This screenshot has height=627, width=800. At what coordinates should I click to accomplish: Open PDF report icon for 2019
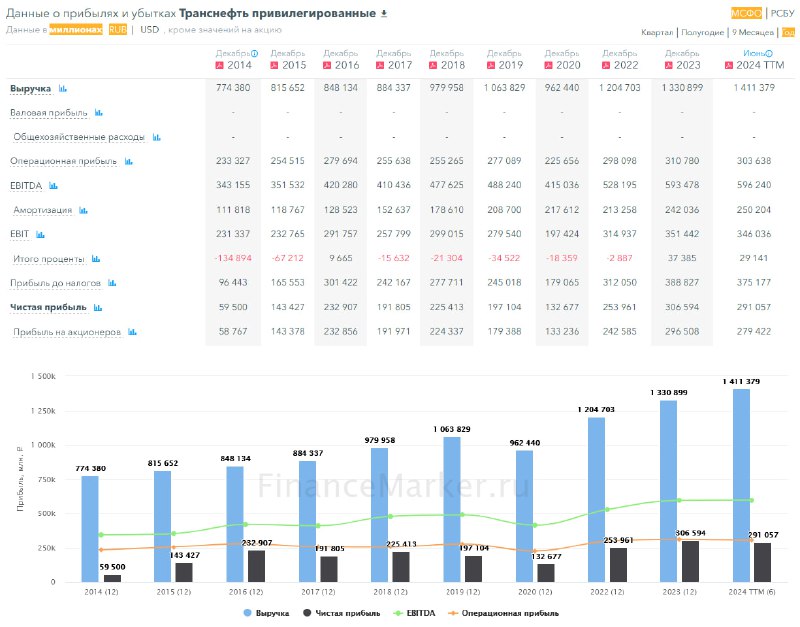[491, 65]
